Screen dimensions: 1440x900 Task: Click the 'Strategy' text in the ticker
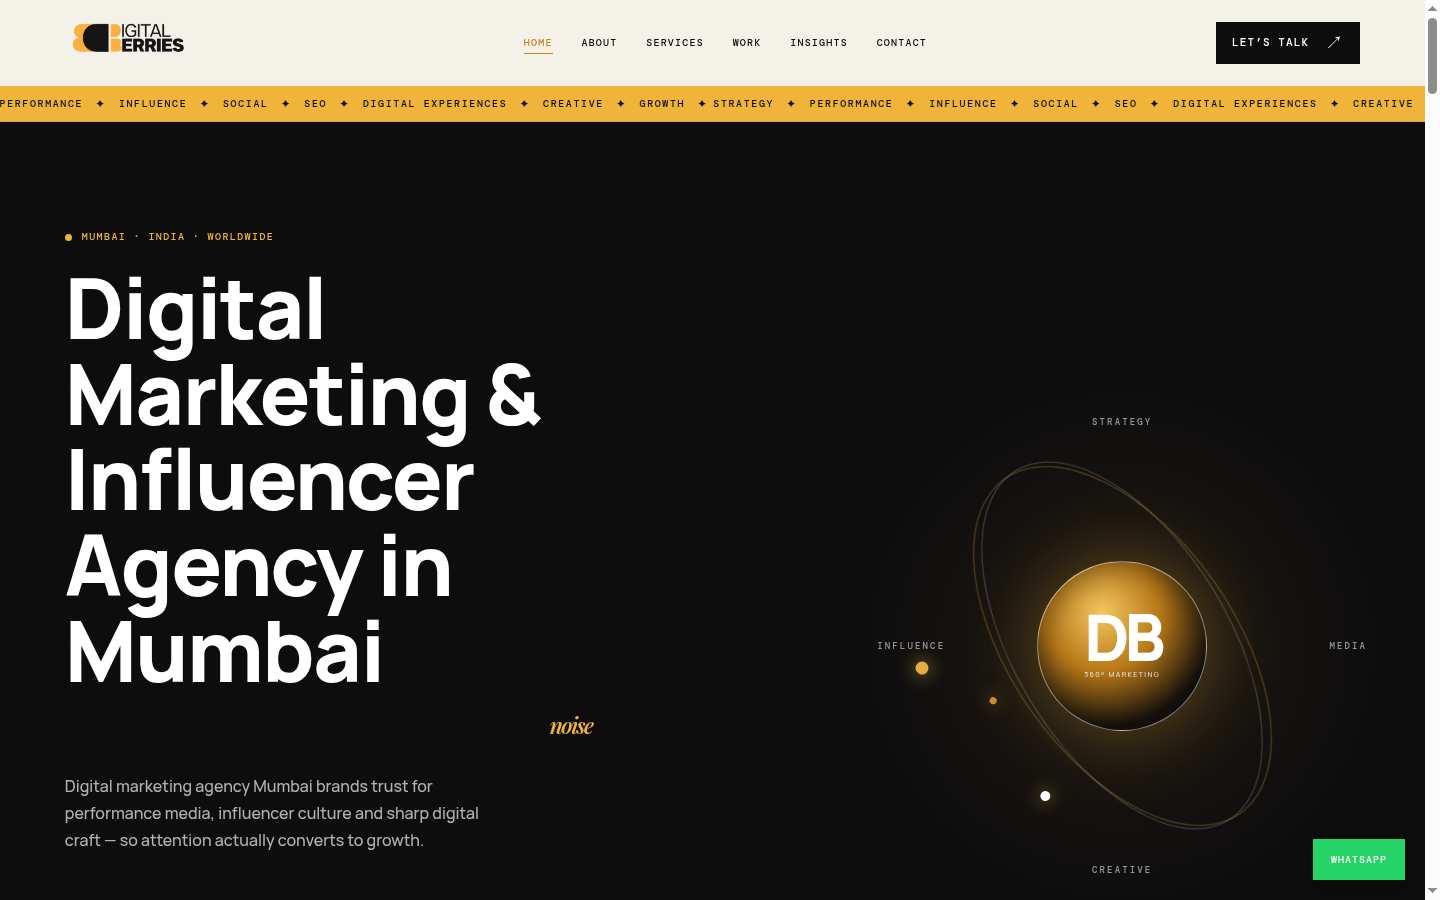743,104
